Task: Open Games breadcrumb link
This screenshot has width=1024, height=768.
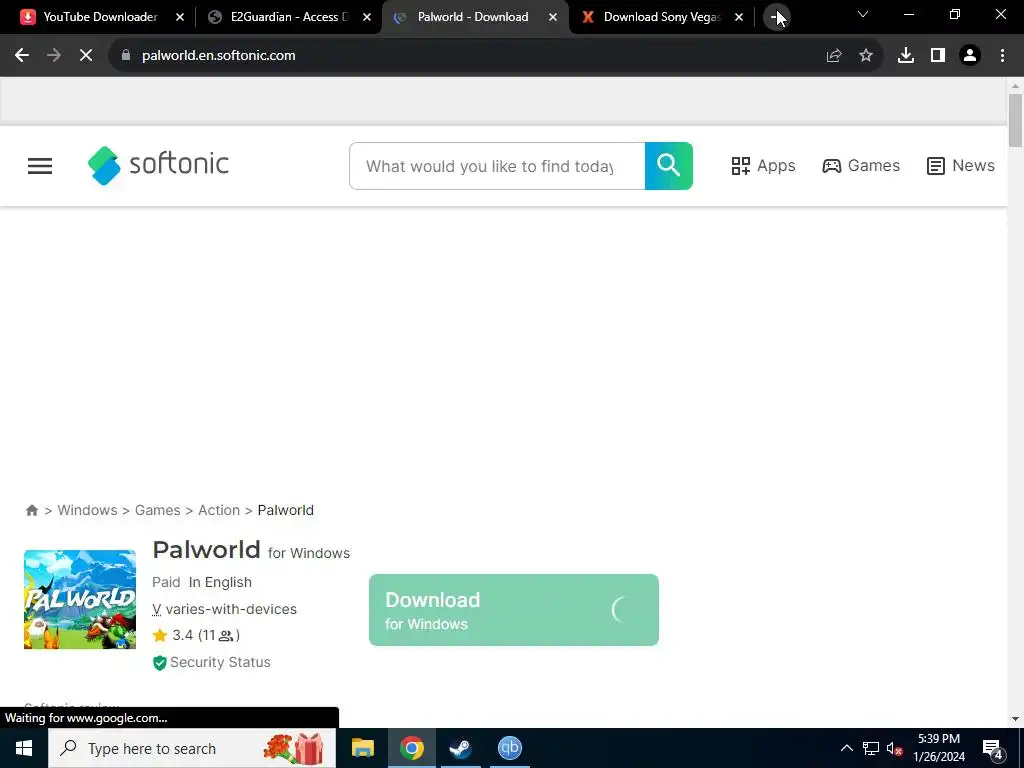Action: point(157,510)
